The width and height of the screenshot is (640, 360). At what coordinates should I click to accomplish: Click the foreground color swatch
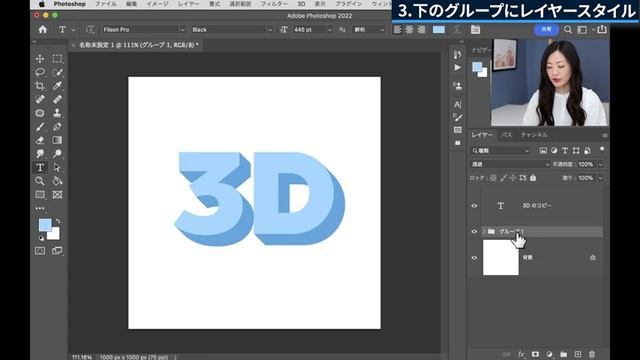(45, 225)
